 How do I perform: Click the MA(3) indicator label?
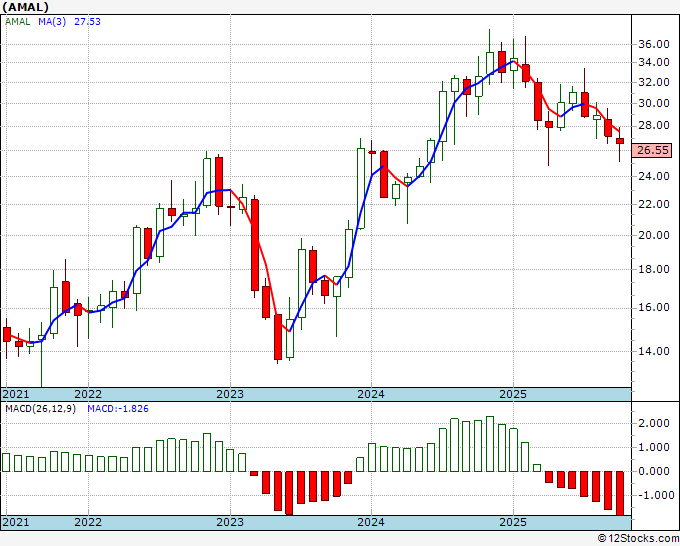coord(52,22)
